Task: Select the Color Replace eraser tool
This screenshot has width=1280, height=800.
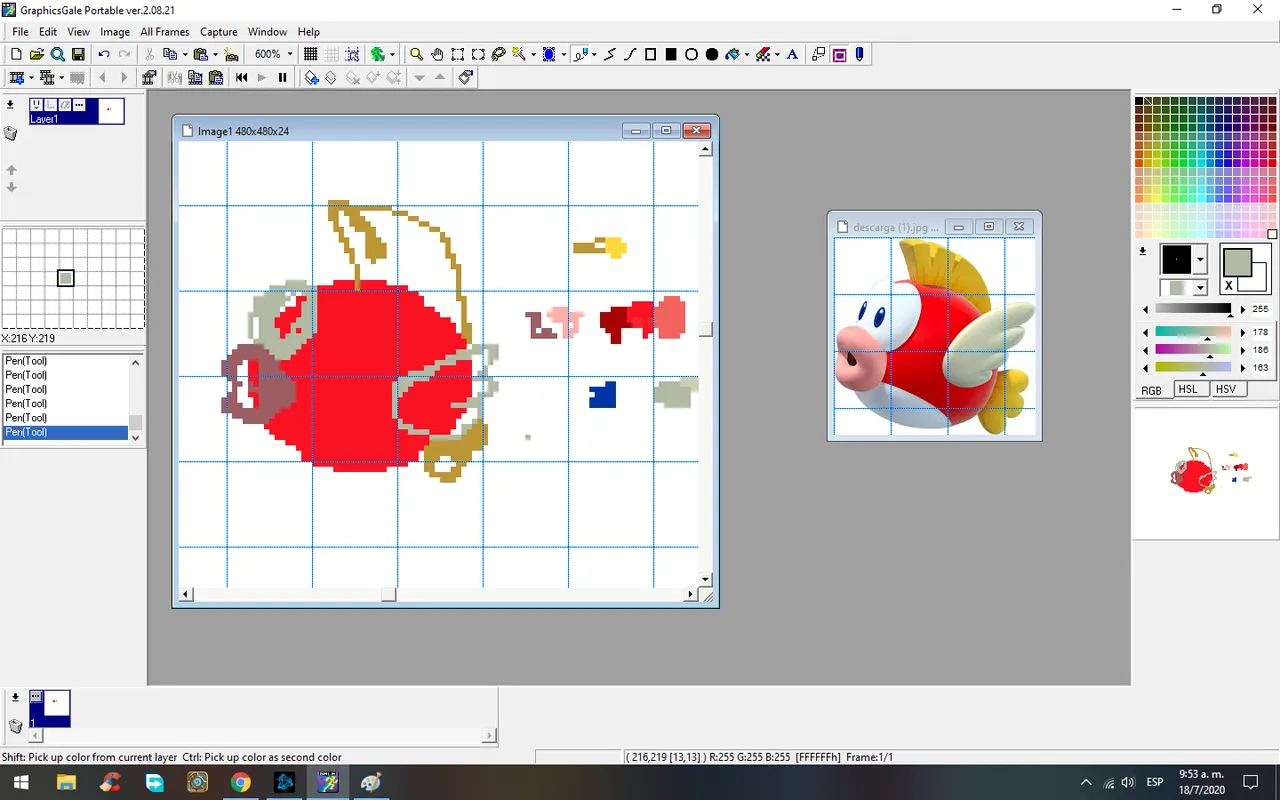Action: pos(764,54)
